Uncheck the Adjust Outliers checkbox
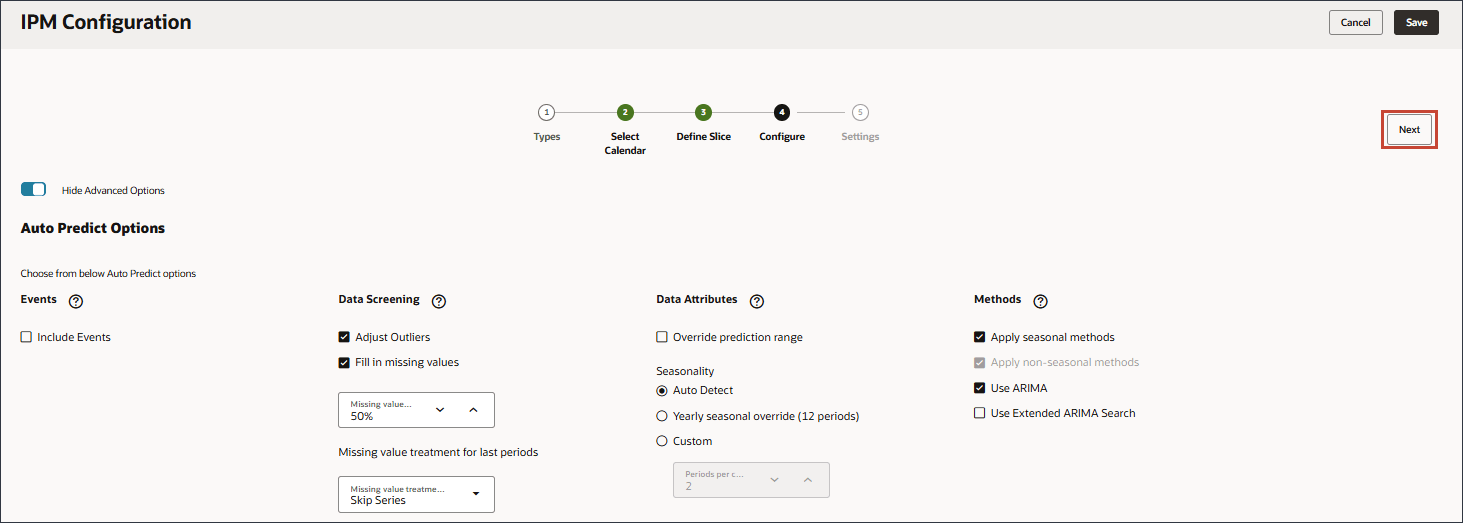 pyautogui.click(x=344, y=337)
